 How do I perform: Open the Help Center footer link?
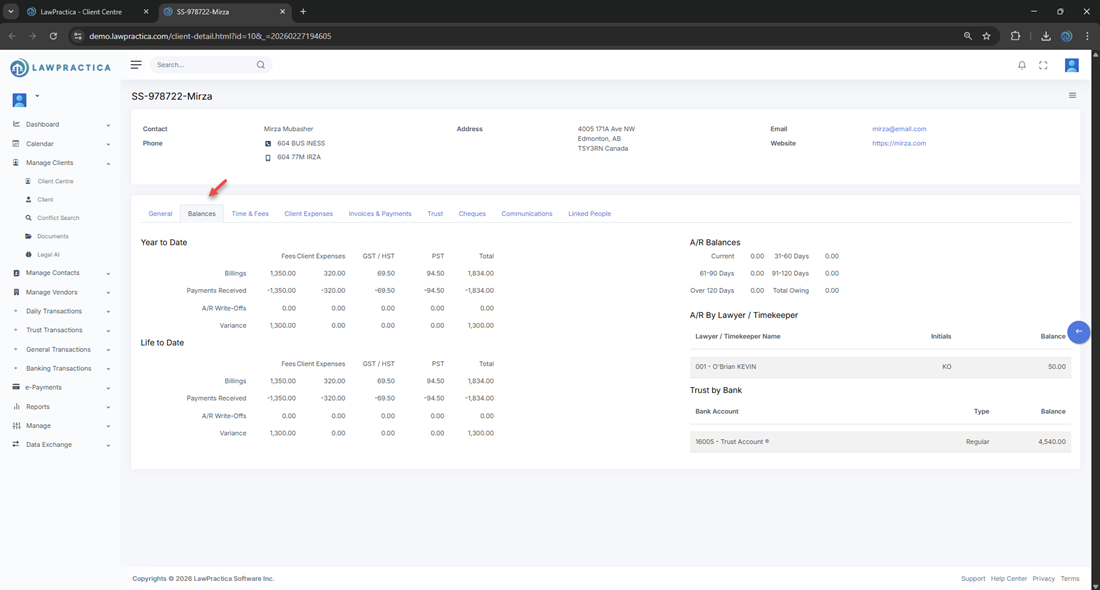click(1008, 579)
